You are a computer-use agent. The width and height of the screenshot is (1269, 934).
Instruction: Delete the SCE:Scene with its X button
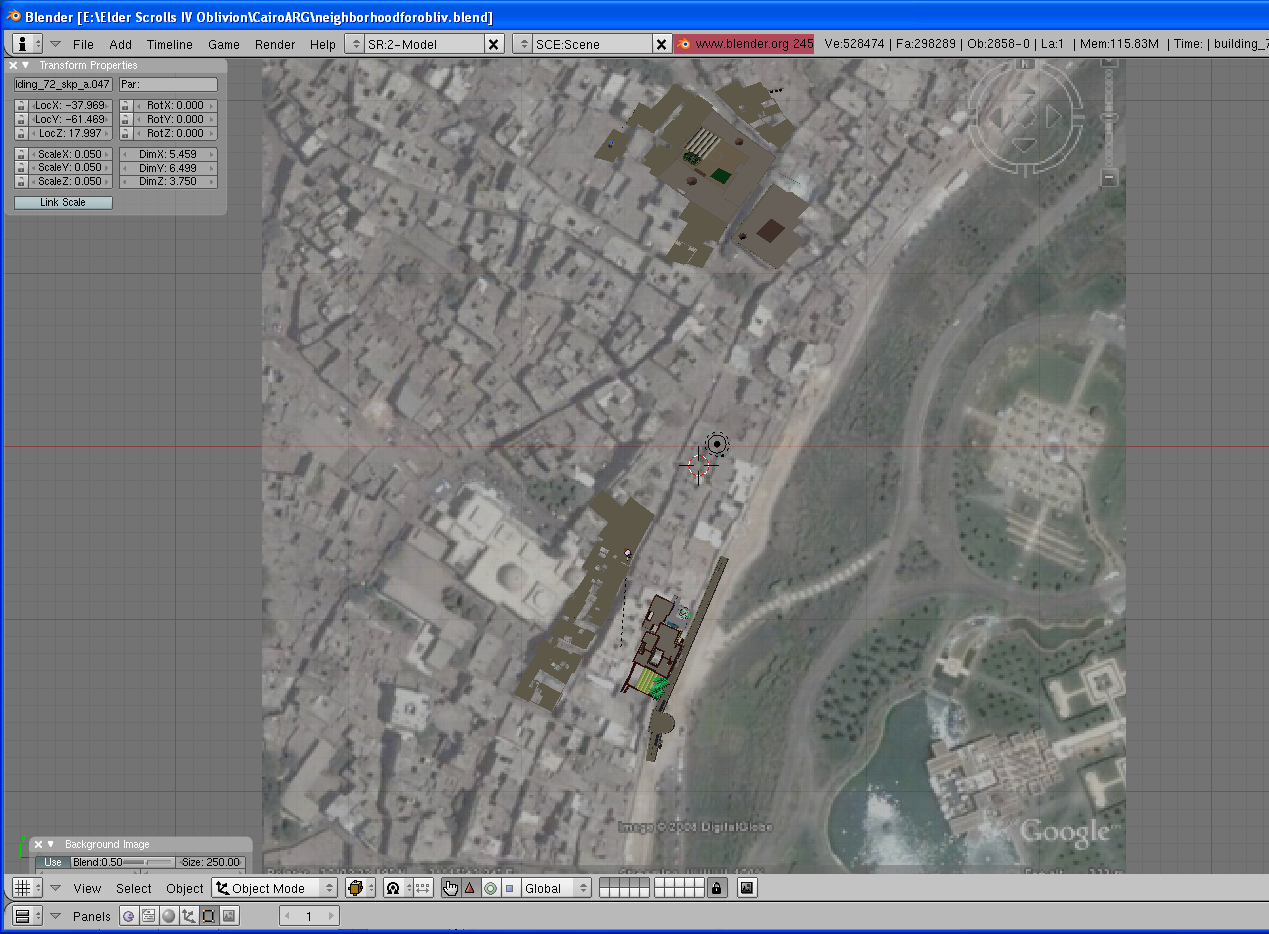661,44
